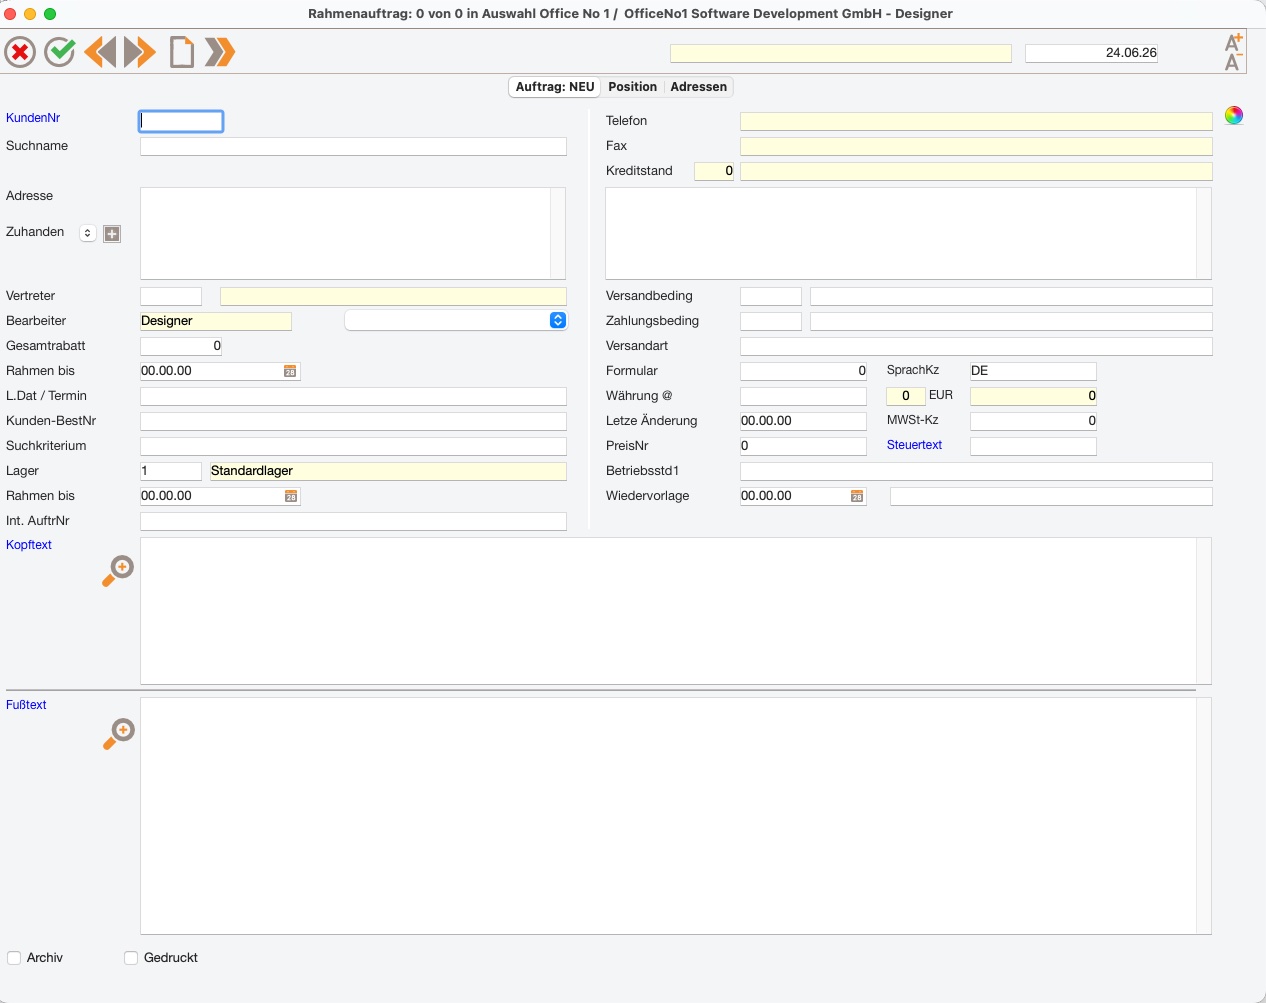Open calendar for first Rahmen bis field
1266x1003 pixels.
click(290, 371)
